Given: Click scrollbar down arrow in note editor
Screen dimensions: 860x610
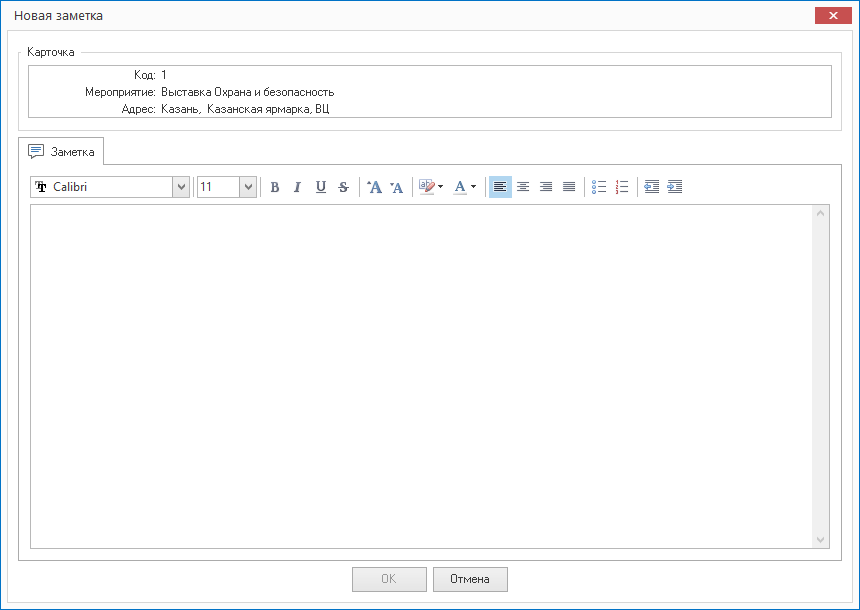Looking at the screenshot, I should tap(821, 540).
